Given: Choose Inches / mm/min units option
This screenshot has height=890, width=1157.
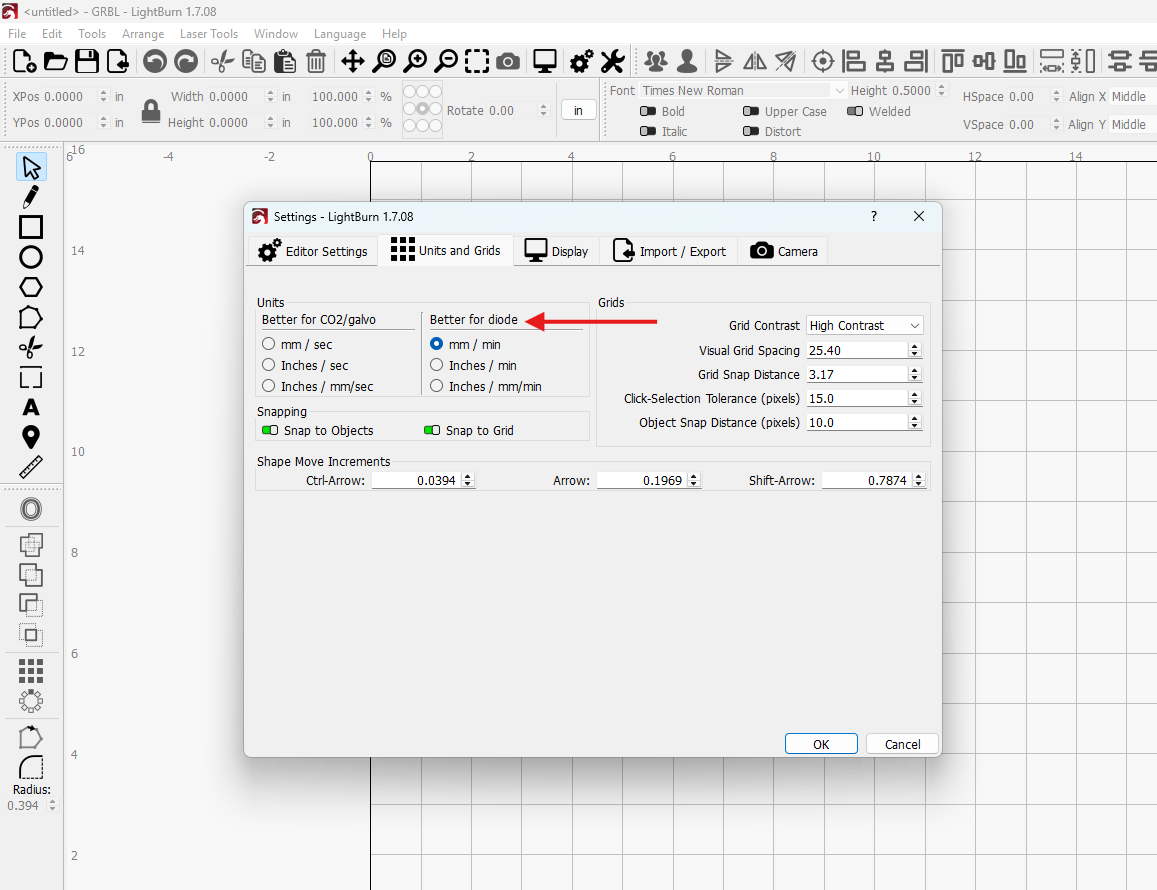Looking at the screenshot, I should tap(437, 386).
